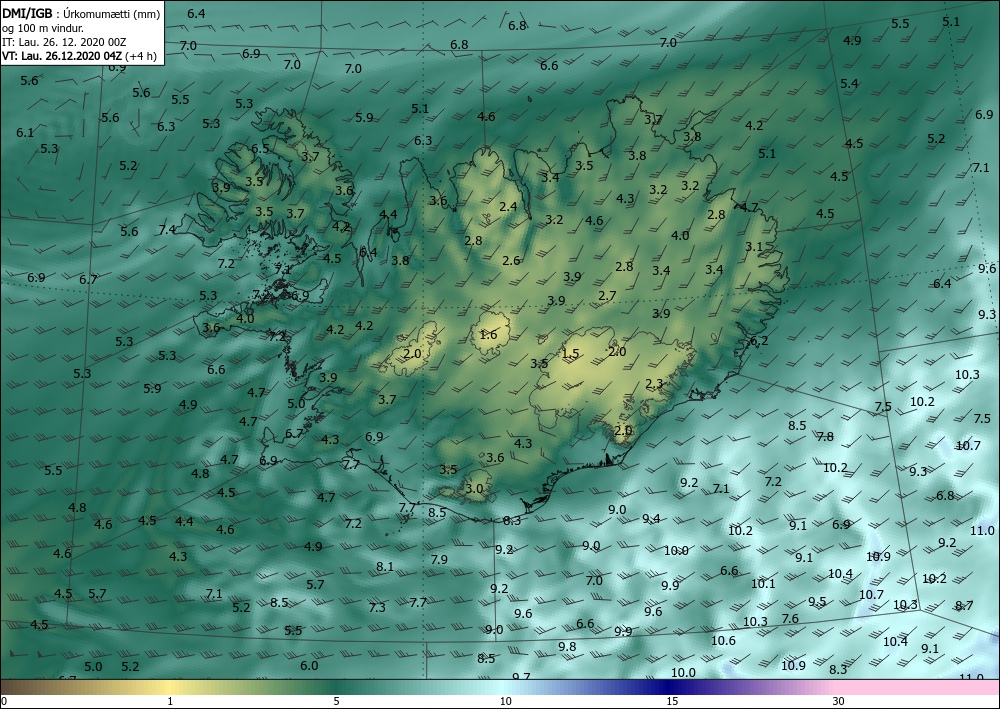Click the '2.6' map value

tap(511, 261)
